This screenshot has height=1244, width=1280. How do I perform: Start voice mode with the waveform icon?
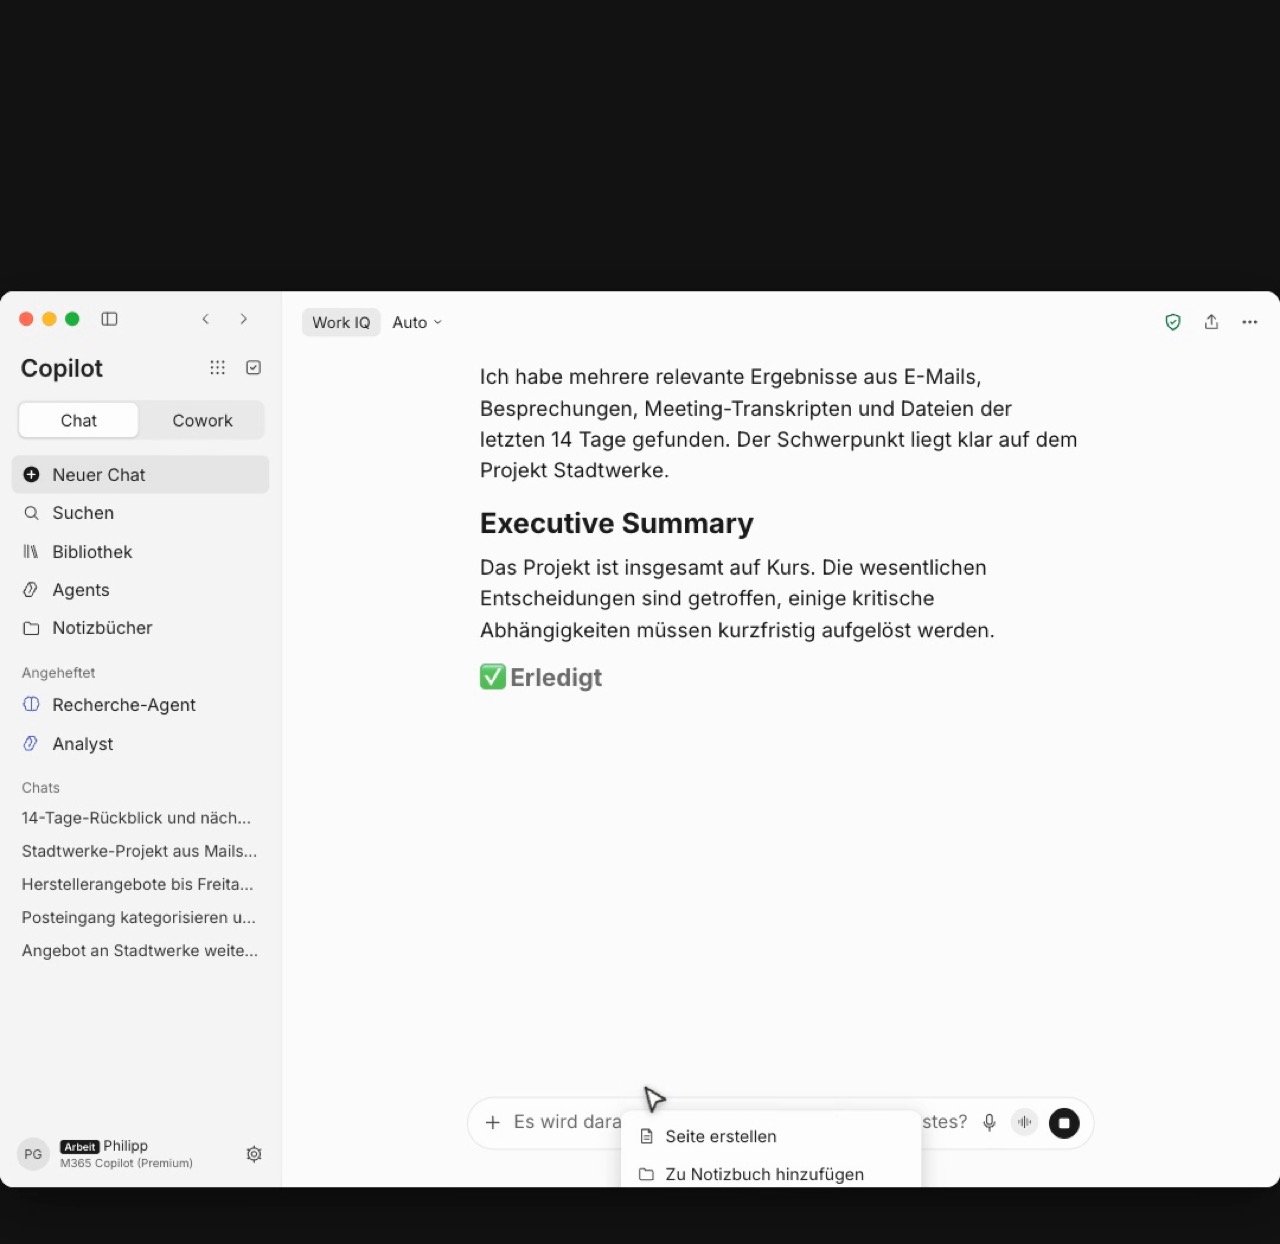click(1024, 1122)
